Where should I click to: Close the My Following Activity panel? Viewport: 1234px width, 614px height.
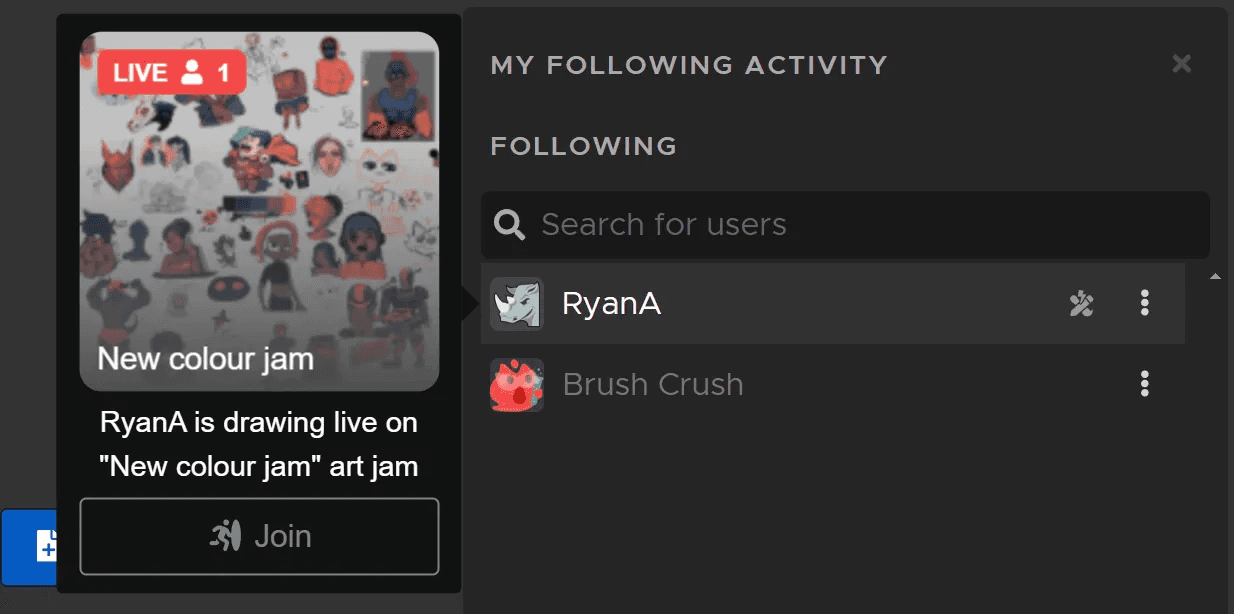[1181, 64]
